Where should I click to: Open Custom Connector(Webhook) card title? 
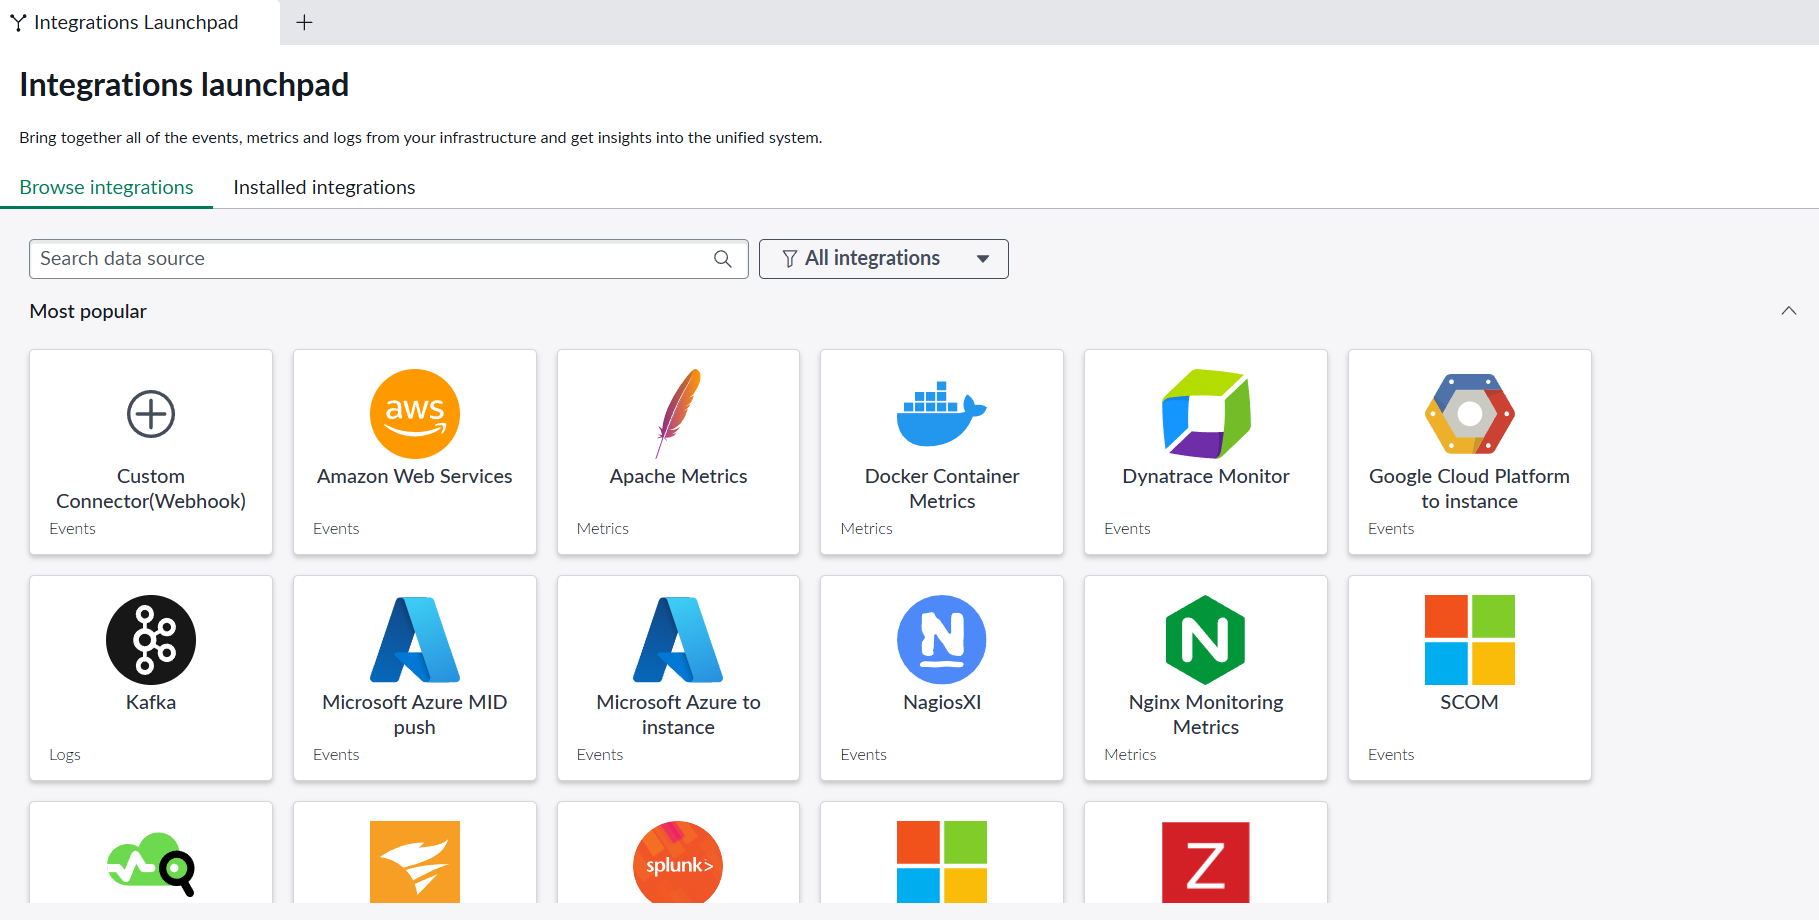click(151, 489)
